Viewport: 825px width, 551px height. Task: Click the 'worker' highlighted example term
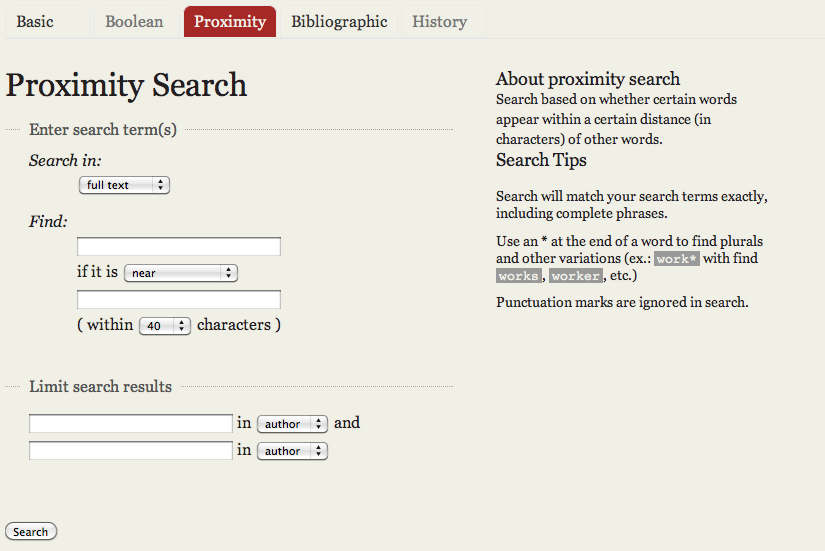[576, 276]
